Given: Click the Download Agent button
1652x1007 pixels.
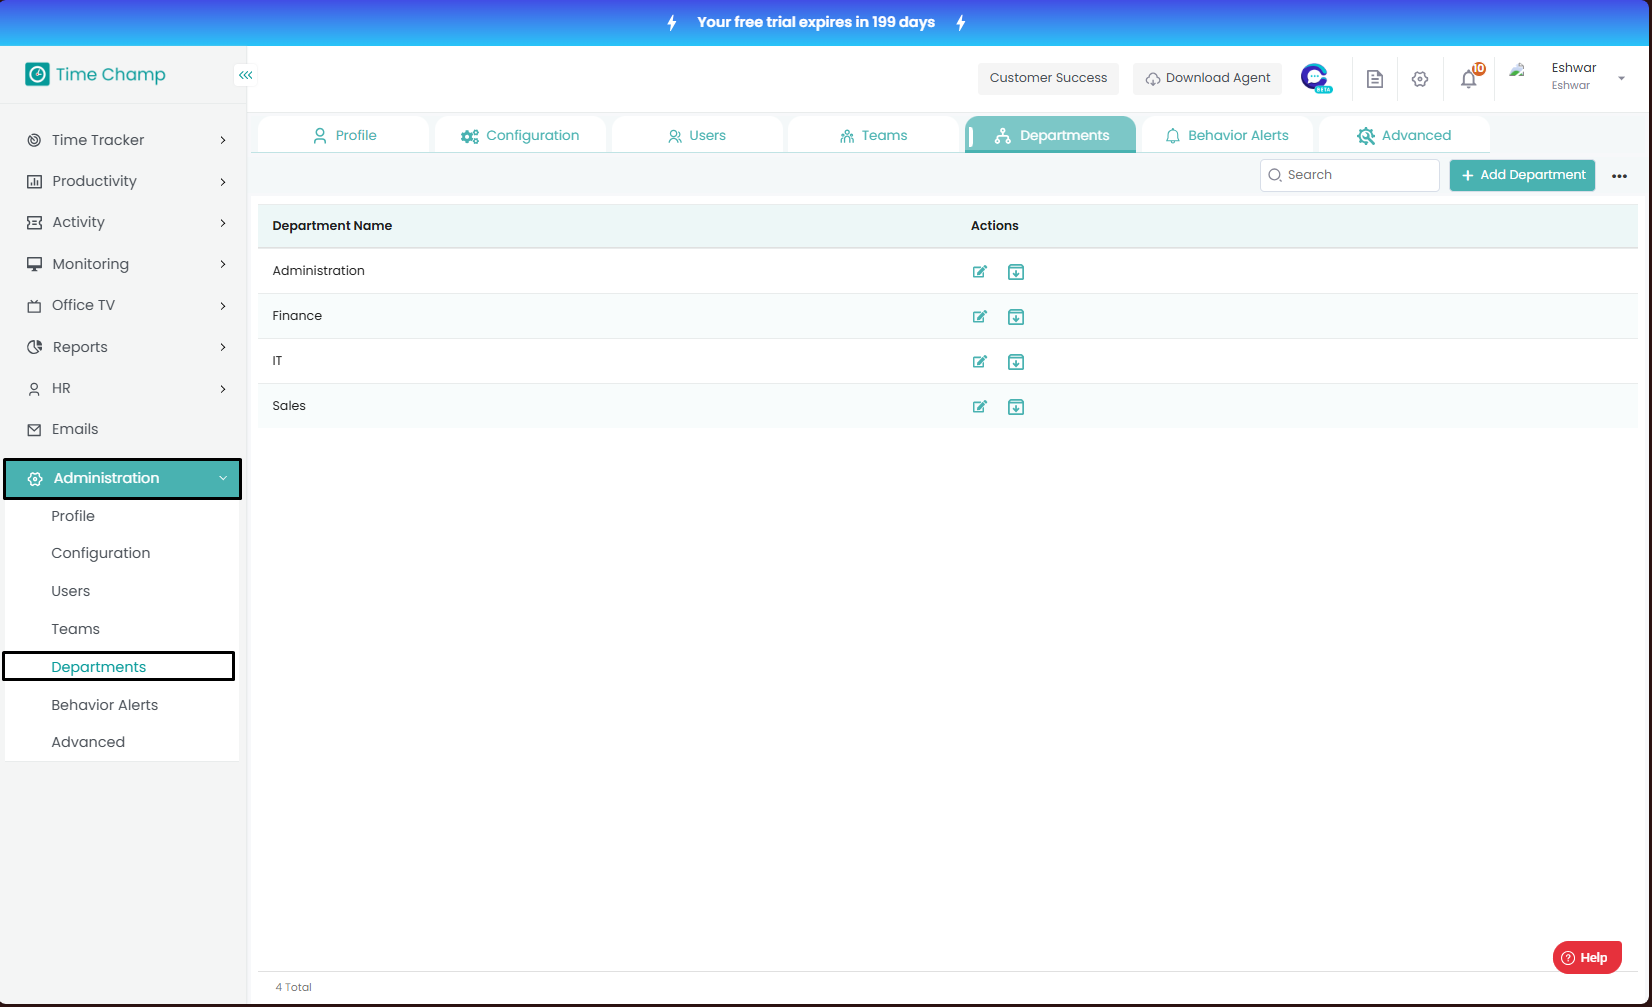Looking at the screenshot, I should pyautogui.click(x=1207, y=78).
